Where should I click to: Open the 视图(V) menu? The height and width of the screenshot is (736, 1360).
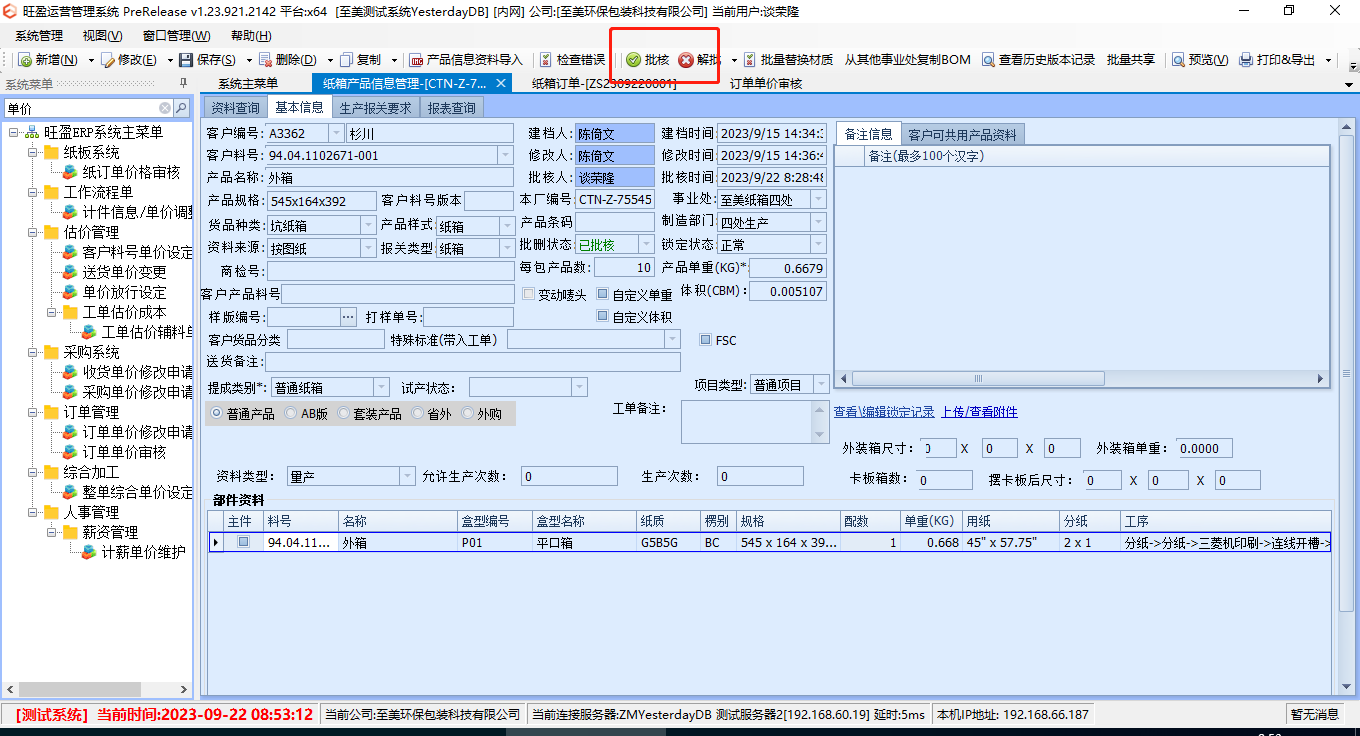click(103, 36)
